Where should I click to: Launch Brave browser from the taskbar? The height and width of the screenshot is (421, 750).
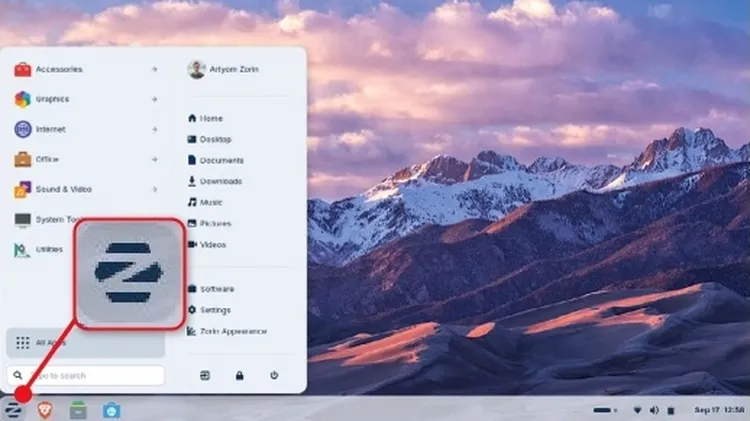pos(45,409)
